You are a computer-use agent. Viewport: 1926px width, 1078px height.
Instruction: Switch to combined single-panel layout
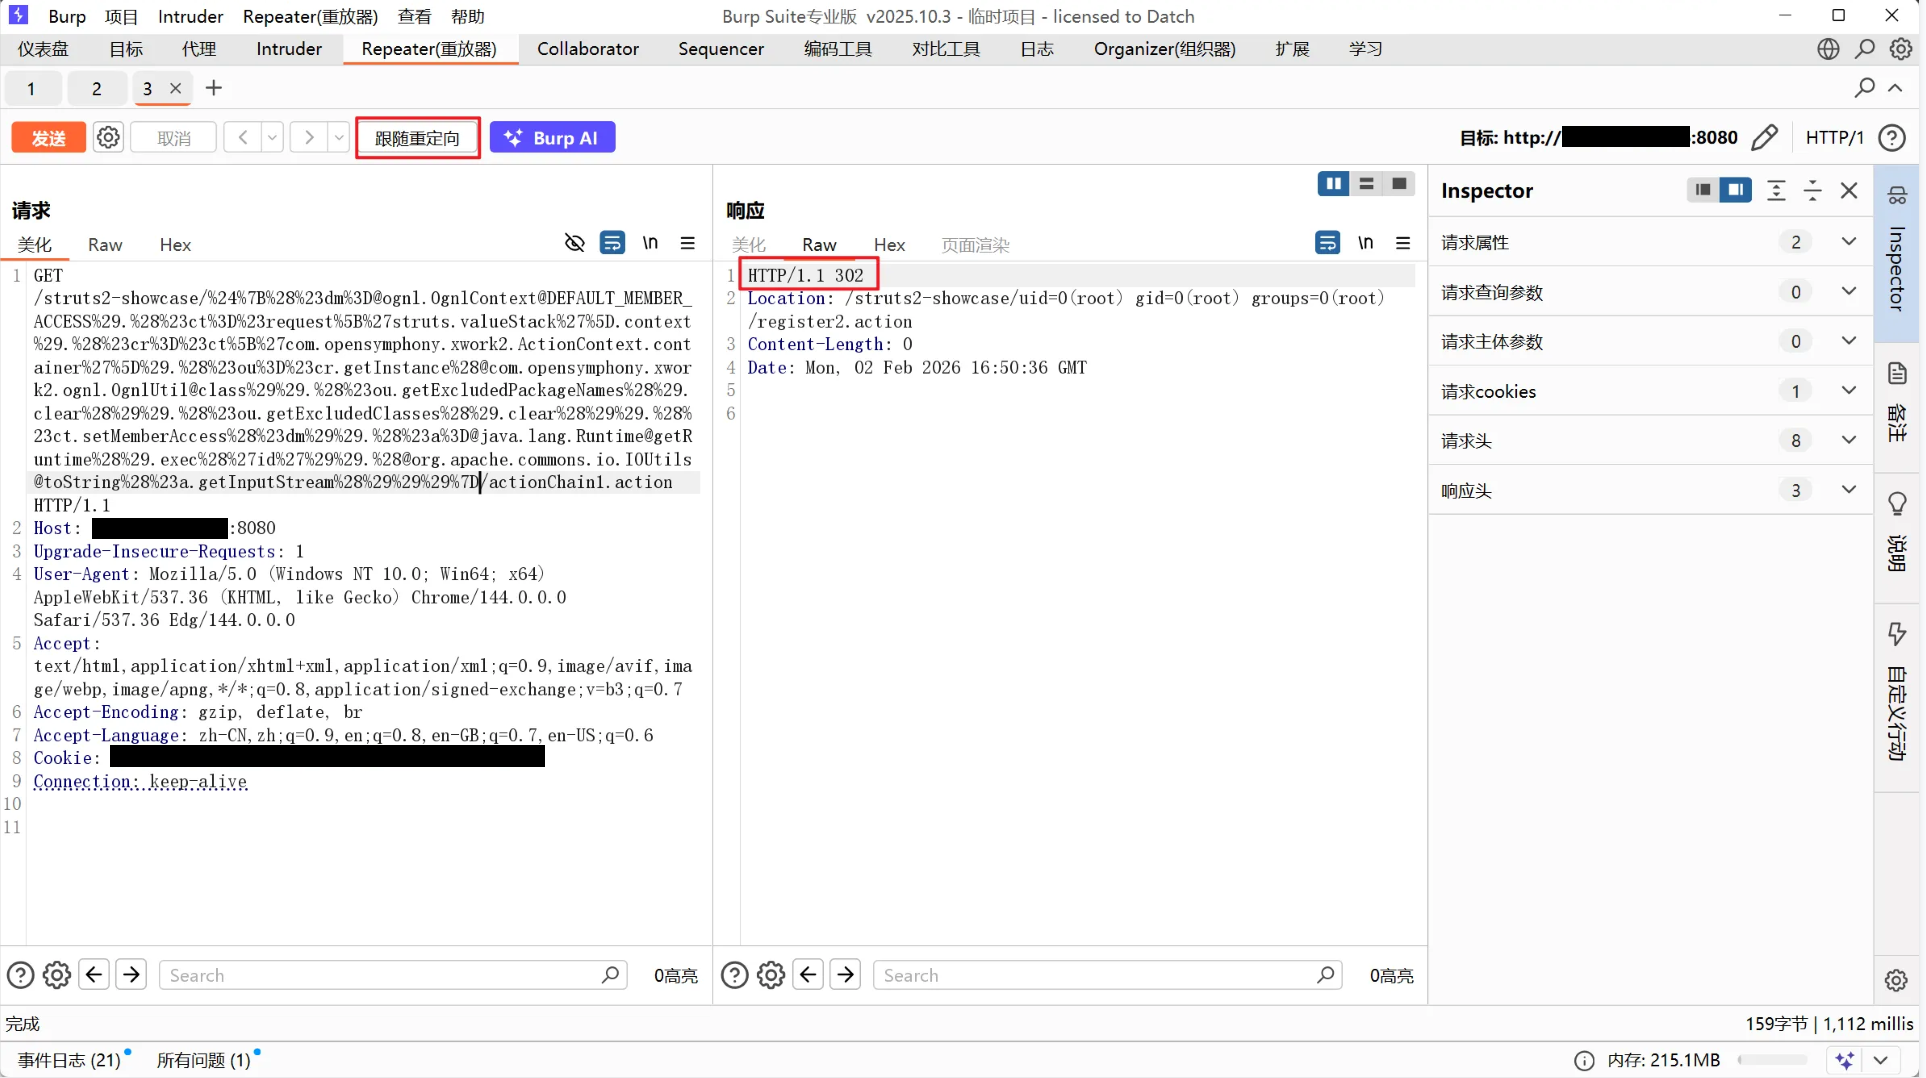[1399, 184]
